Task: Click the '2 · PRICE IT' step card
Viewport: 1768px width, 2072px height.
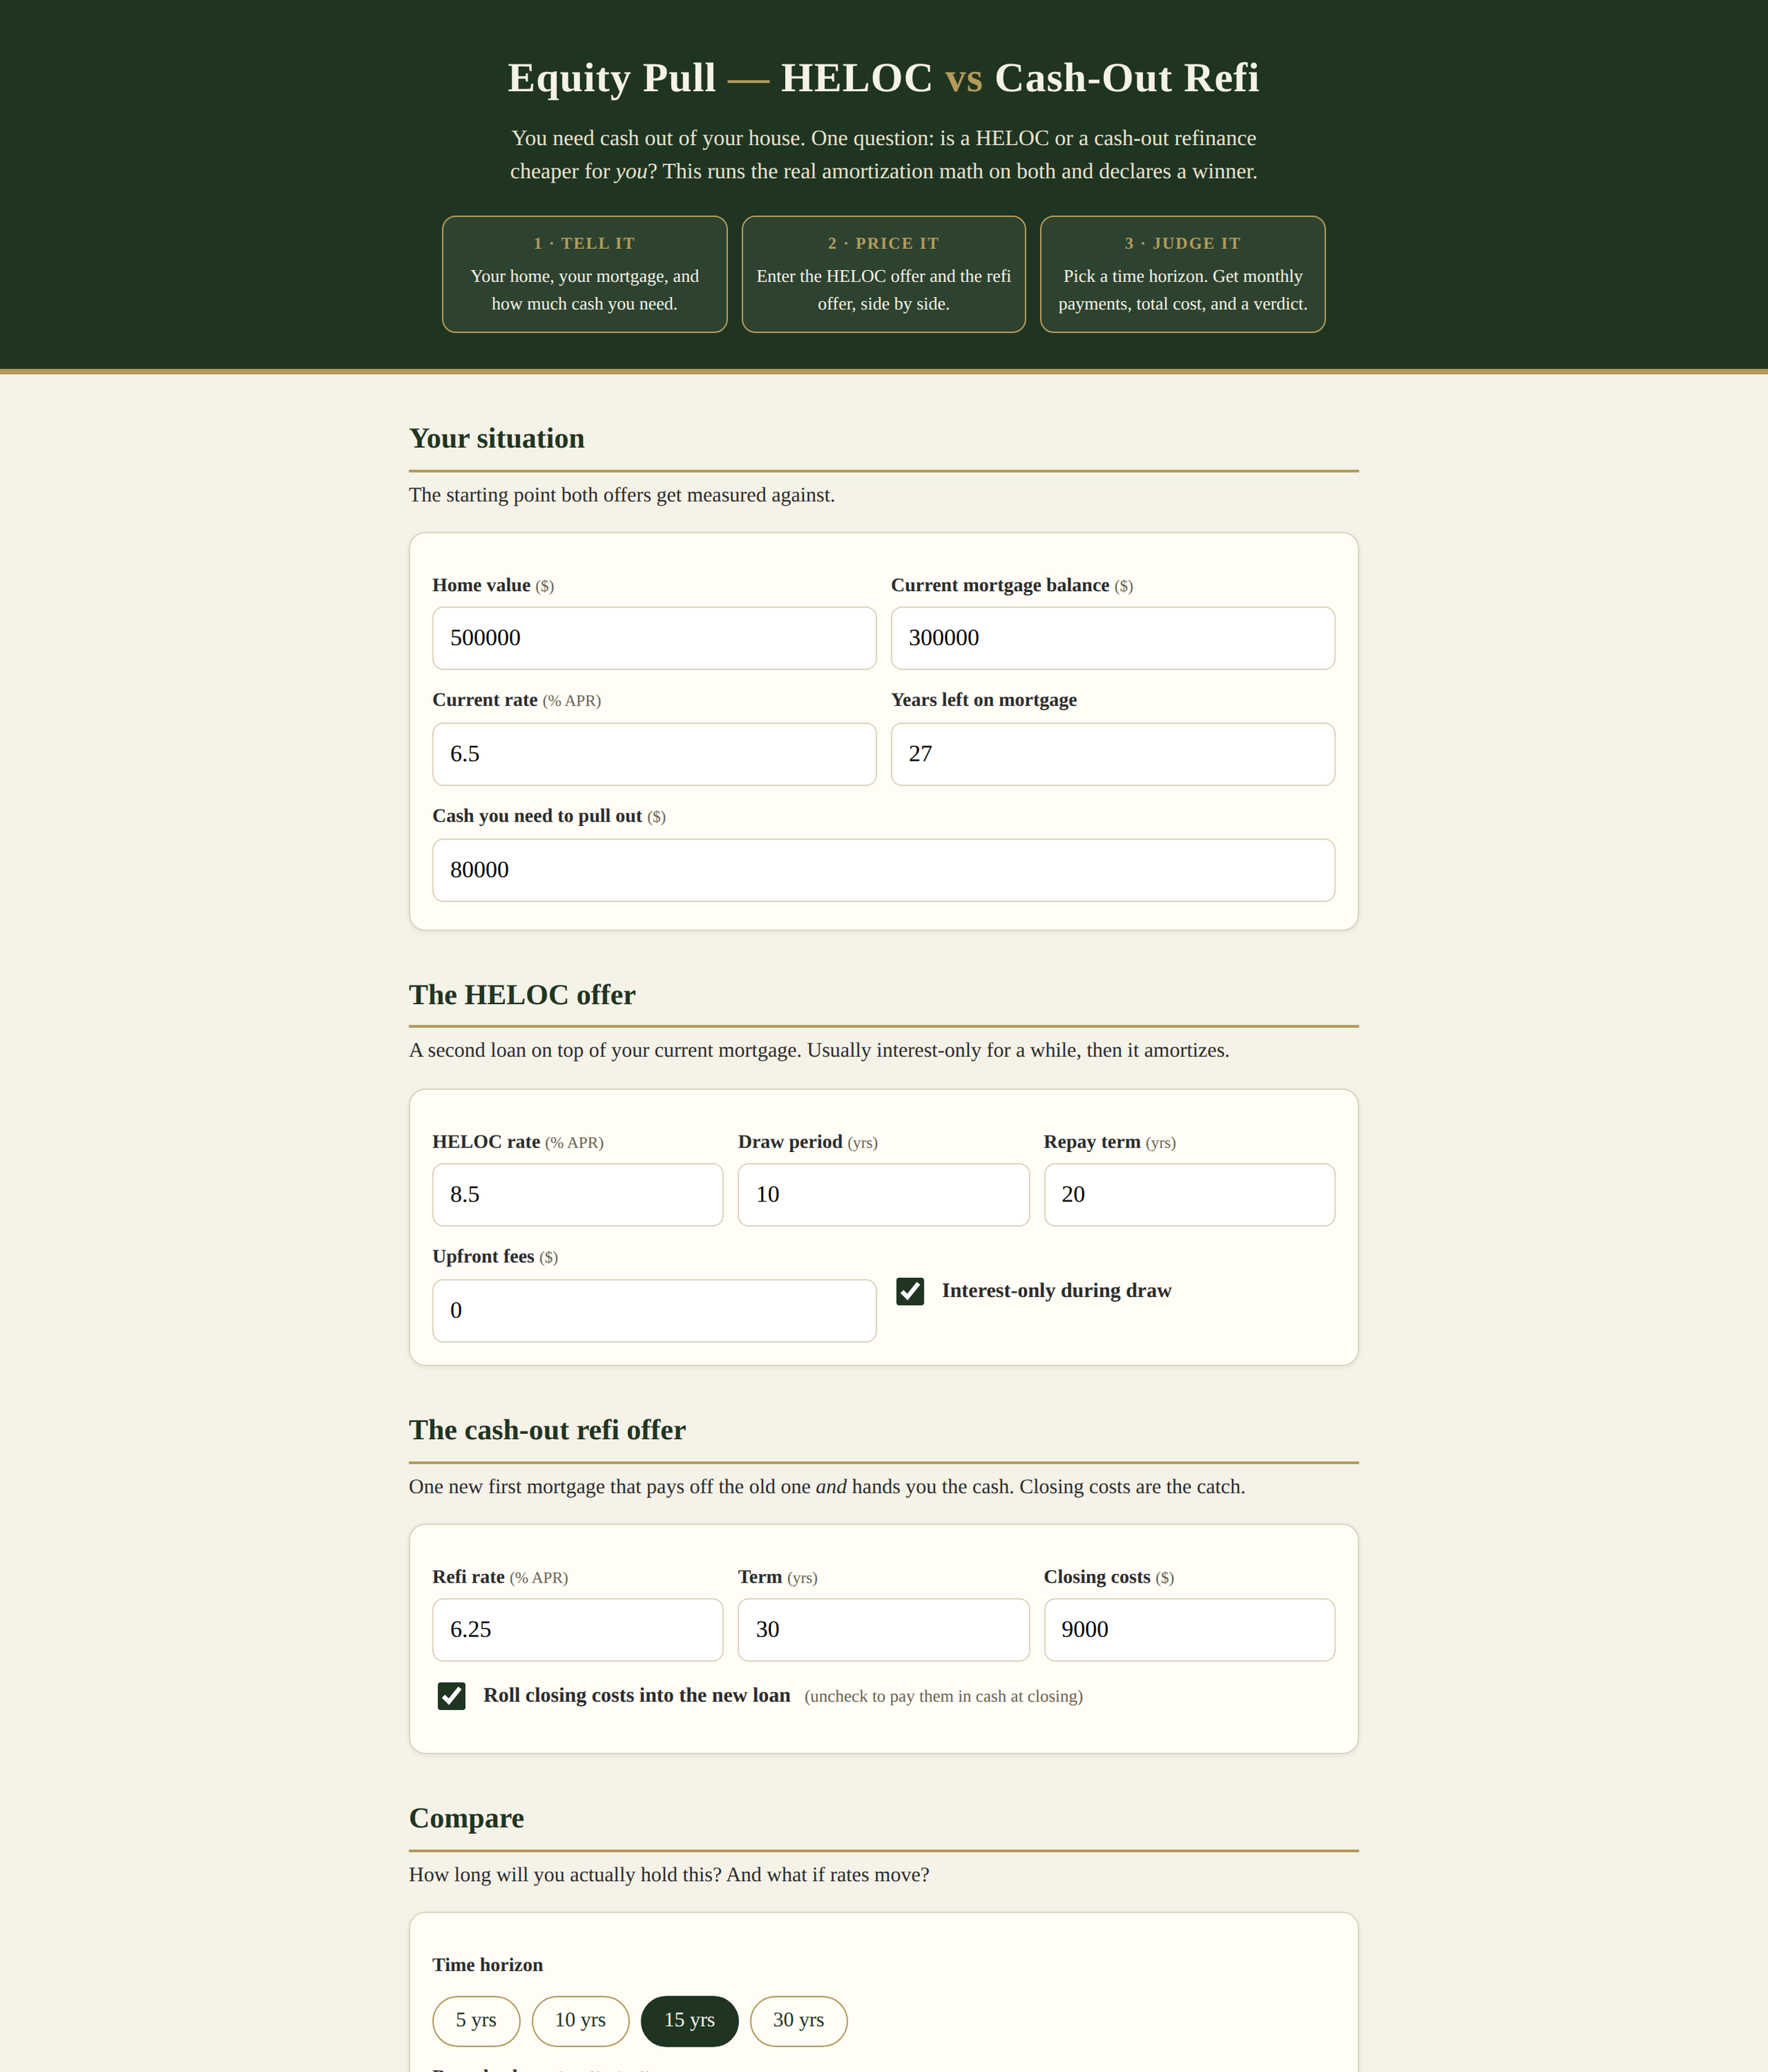Action: point(884,274)
